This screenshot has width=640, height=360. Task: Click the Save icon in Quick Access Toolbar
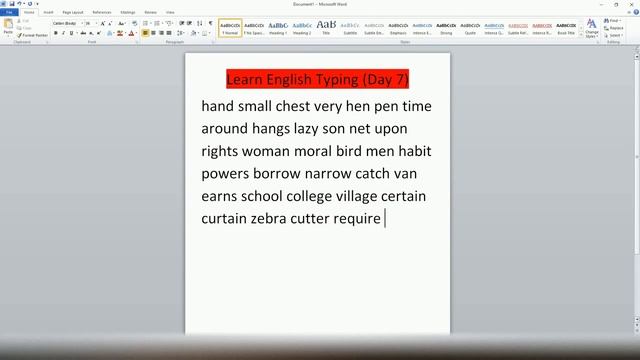[x=12, y=4]
